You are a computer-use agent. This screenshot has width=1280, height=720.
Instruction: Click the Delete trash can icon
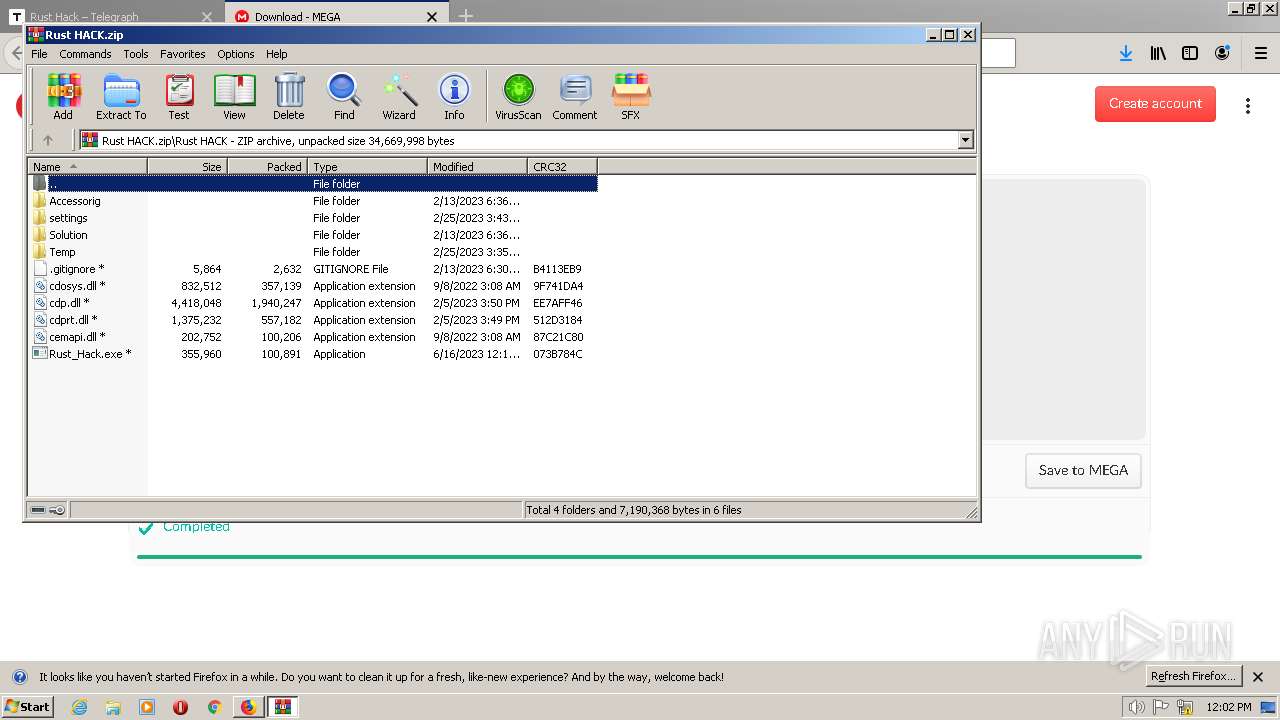coord(289,97)
